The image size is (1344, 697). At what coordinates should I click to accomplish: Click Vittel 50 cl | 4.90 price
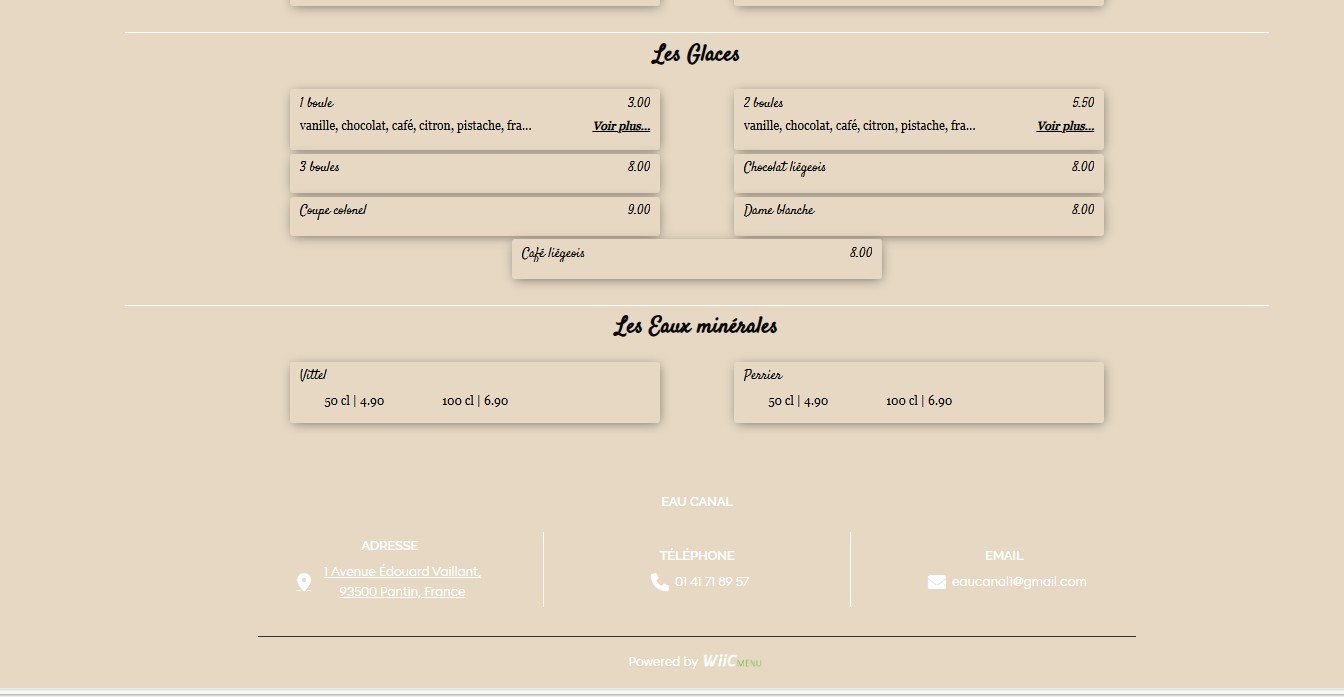354,401
